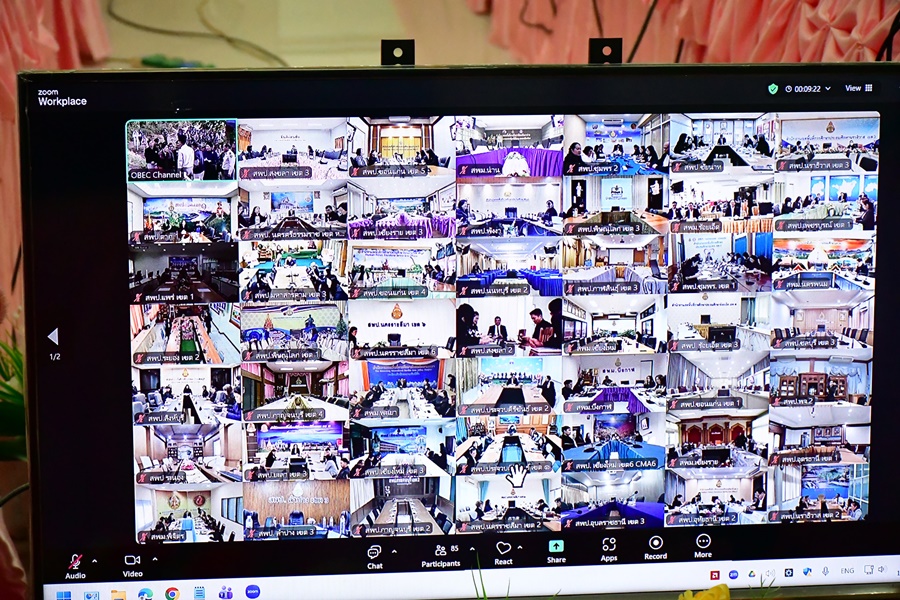Expand the Audio settings arrow

94,560
